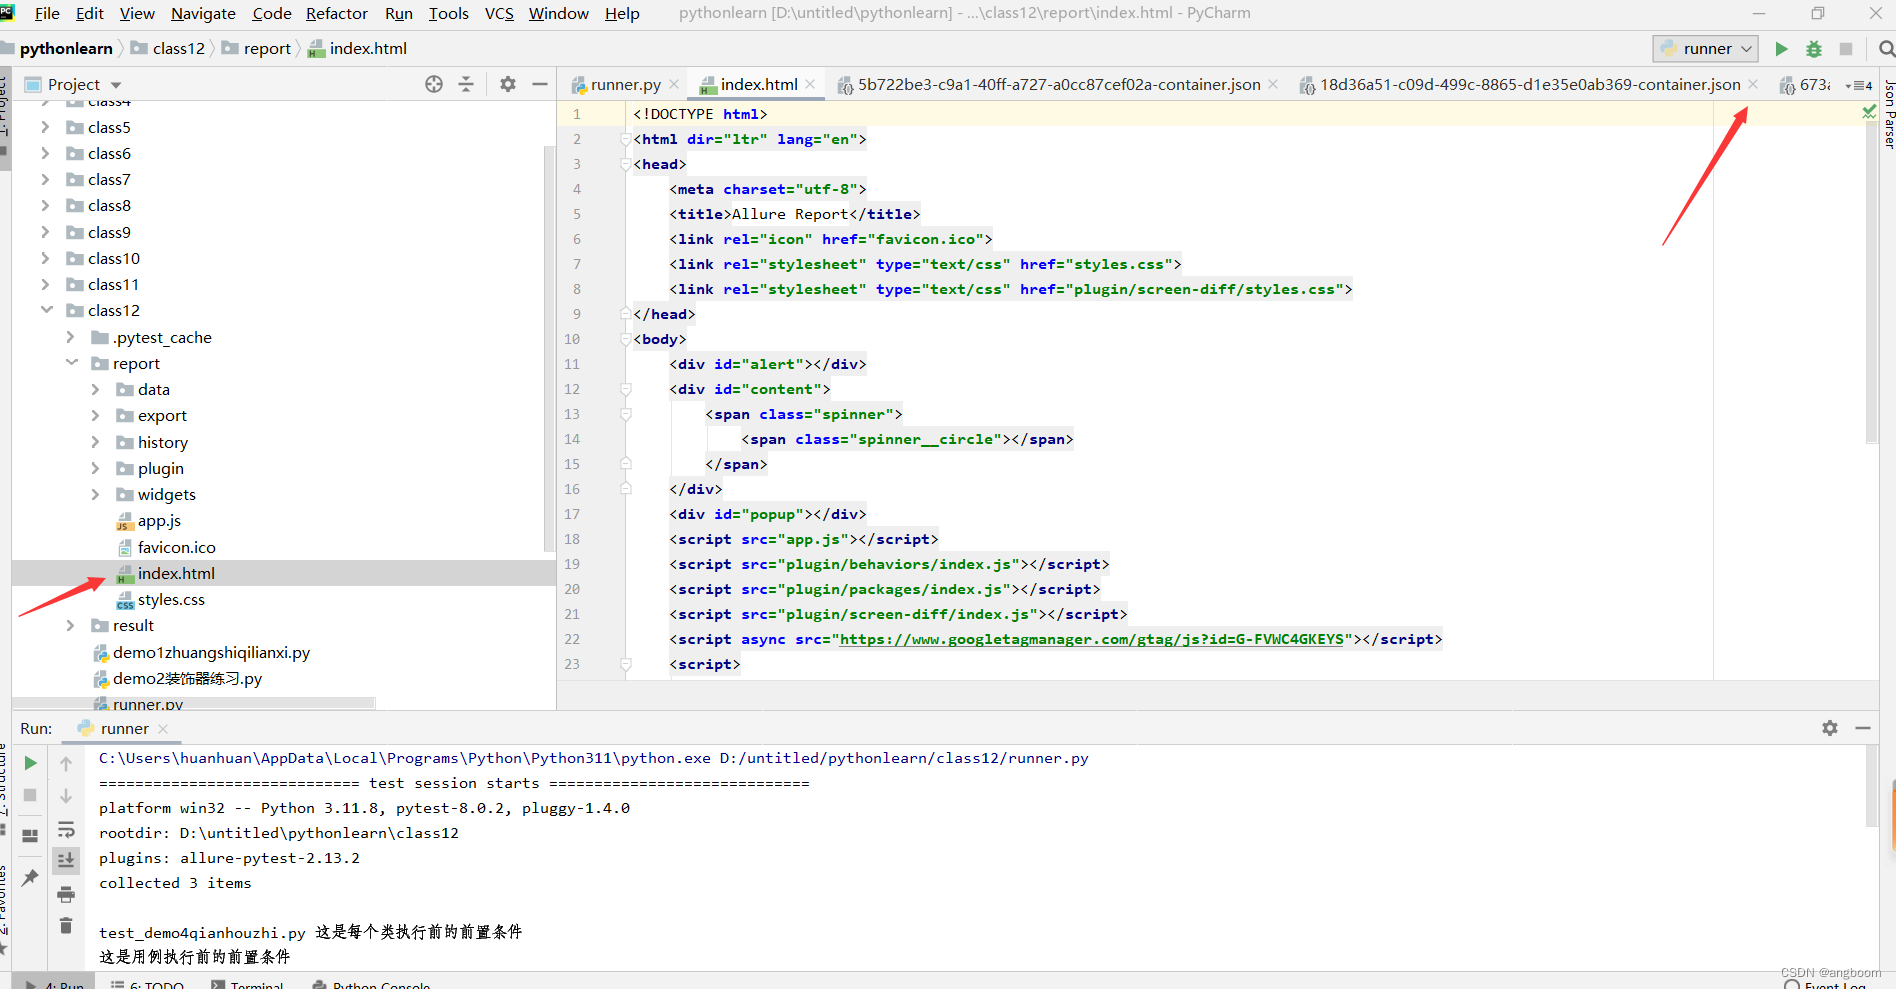This screenshot has height=989, width=1896.
Task: Open Json Parser side panel
Action: coord(1889,114)
